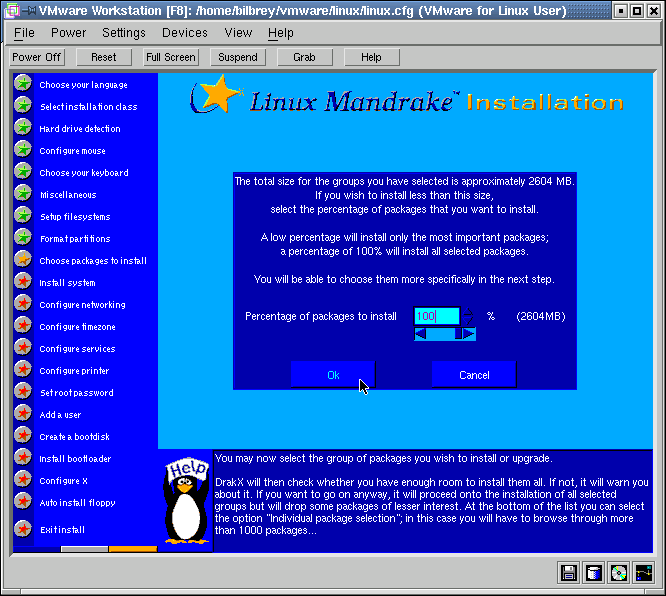Click the star beside Set root password
Image resolution: width=666 pixels, height=596 pixels.
(23, 392)
